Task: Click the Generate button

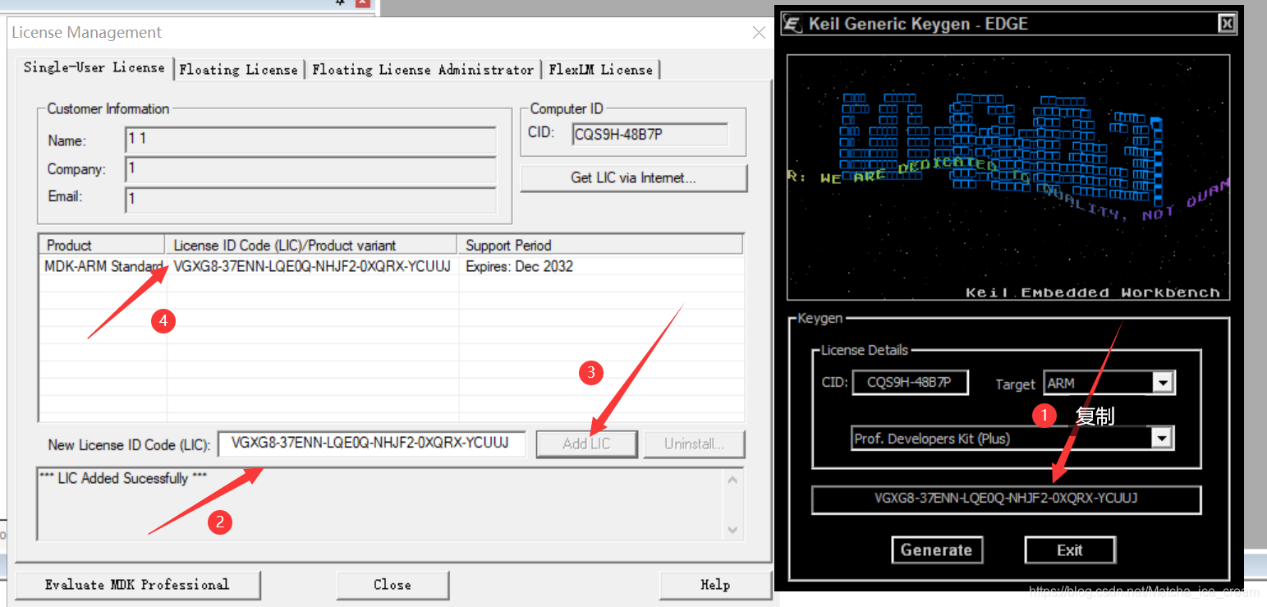Action: 937,550
